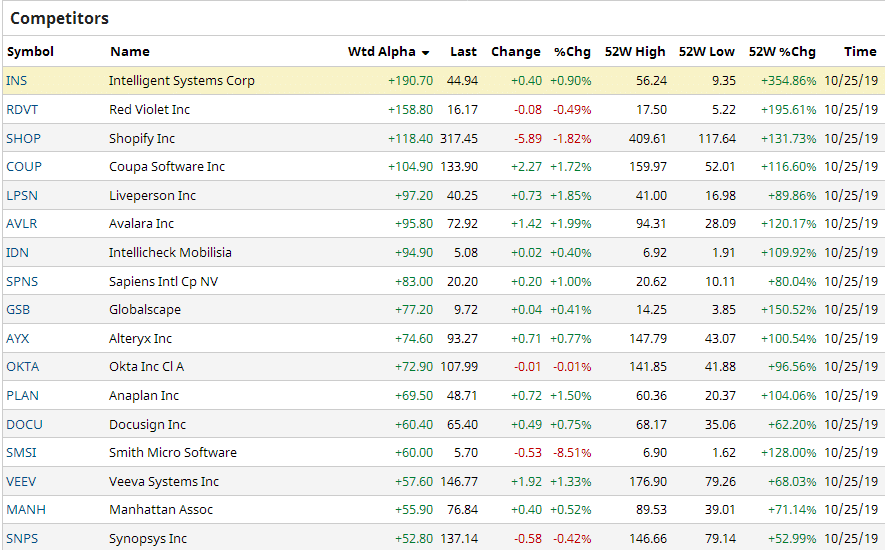Open the MANH symbol link
The image size is (885, 550).
pyautogui.click(x=26, y=510)
